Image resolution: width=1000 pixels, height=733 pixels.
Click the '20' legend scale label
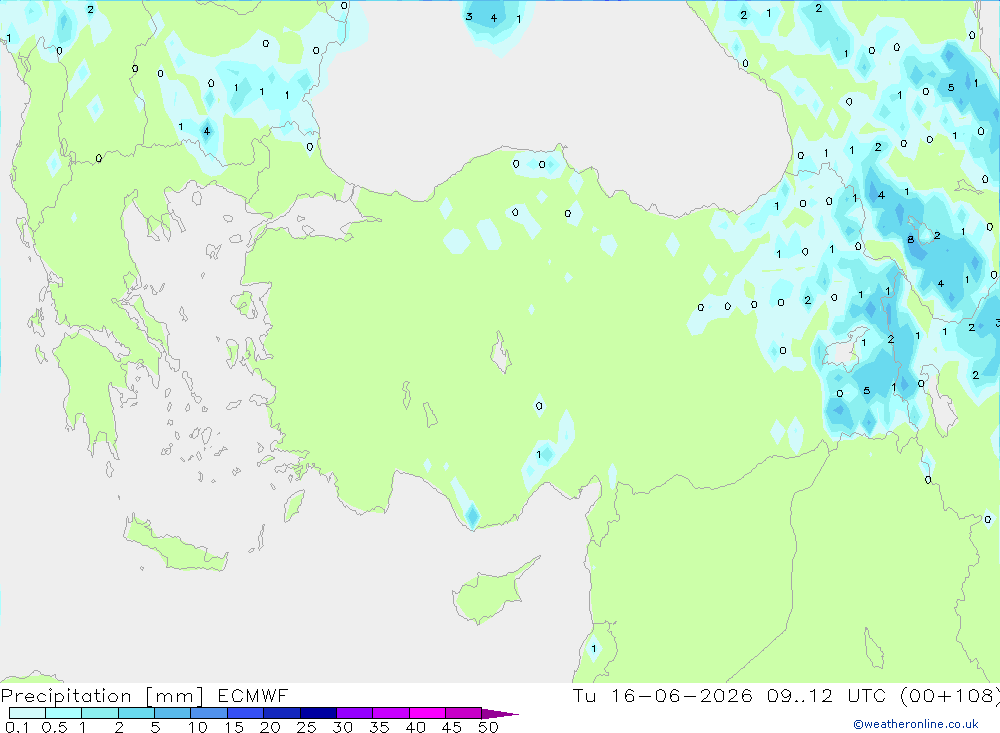(270, 727)
